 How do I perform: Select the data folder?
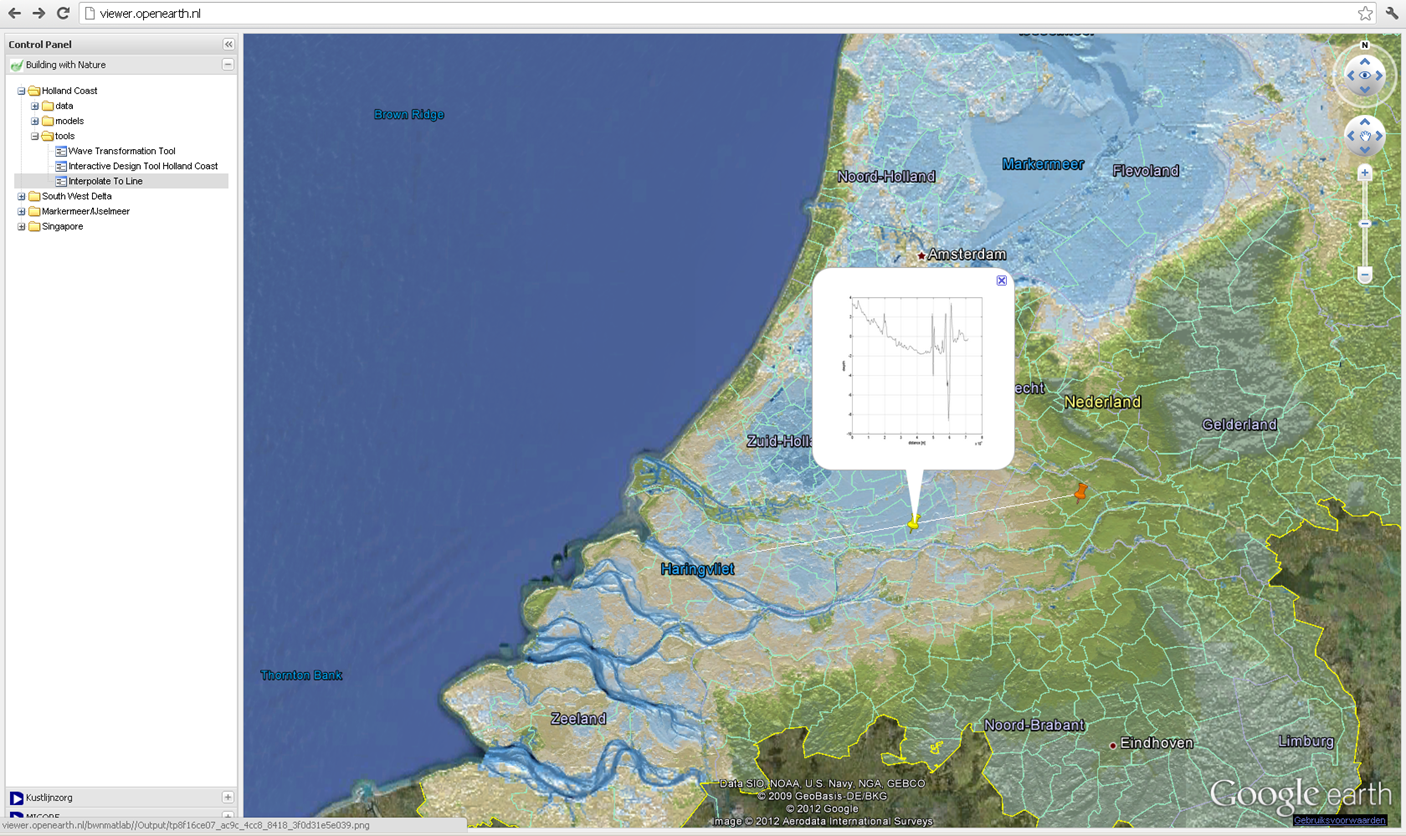click(x=64, y=106)
